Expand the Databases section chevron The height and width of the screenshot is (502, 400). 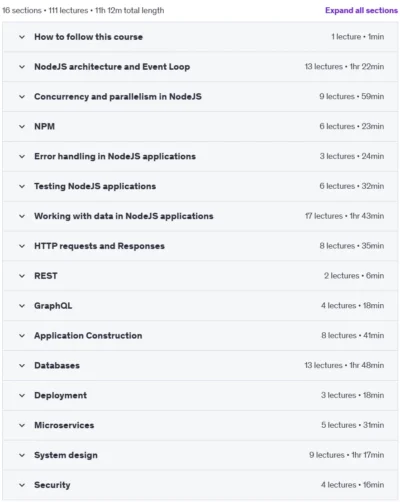click(22, 366)
